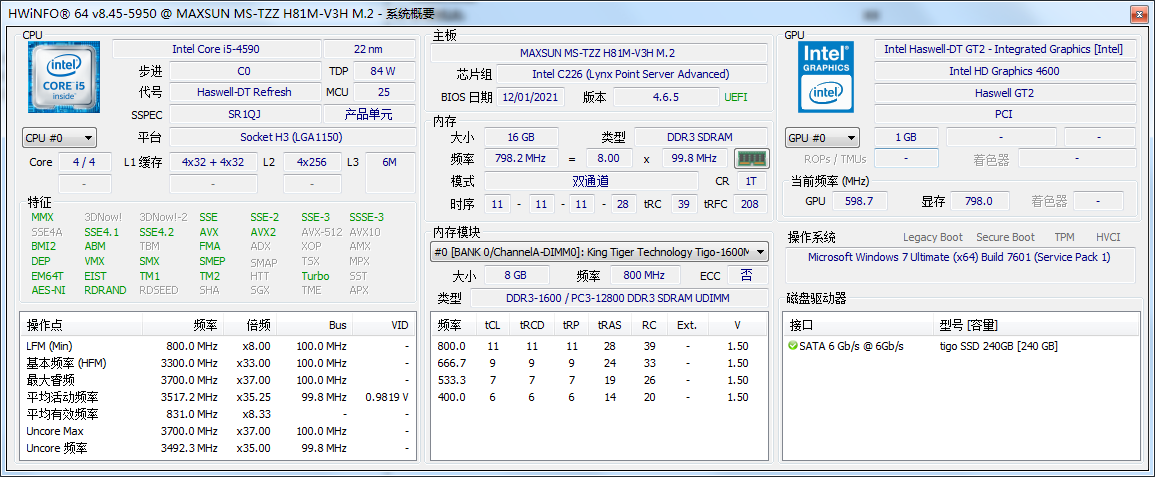The width and height of the screenshot is (1155, 477).
Task: Click the AVX2 feature indicator
Action: click(x=263, y=232)
